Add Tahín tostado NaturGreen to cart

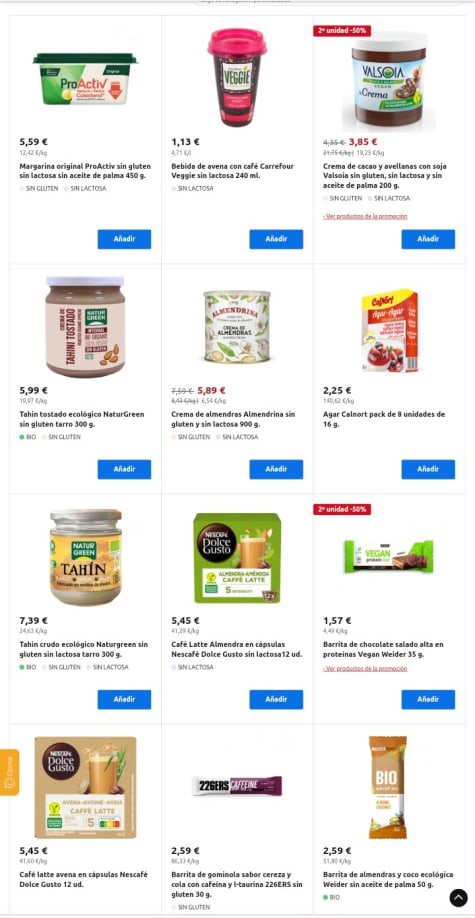[124, 469]
